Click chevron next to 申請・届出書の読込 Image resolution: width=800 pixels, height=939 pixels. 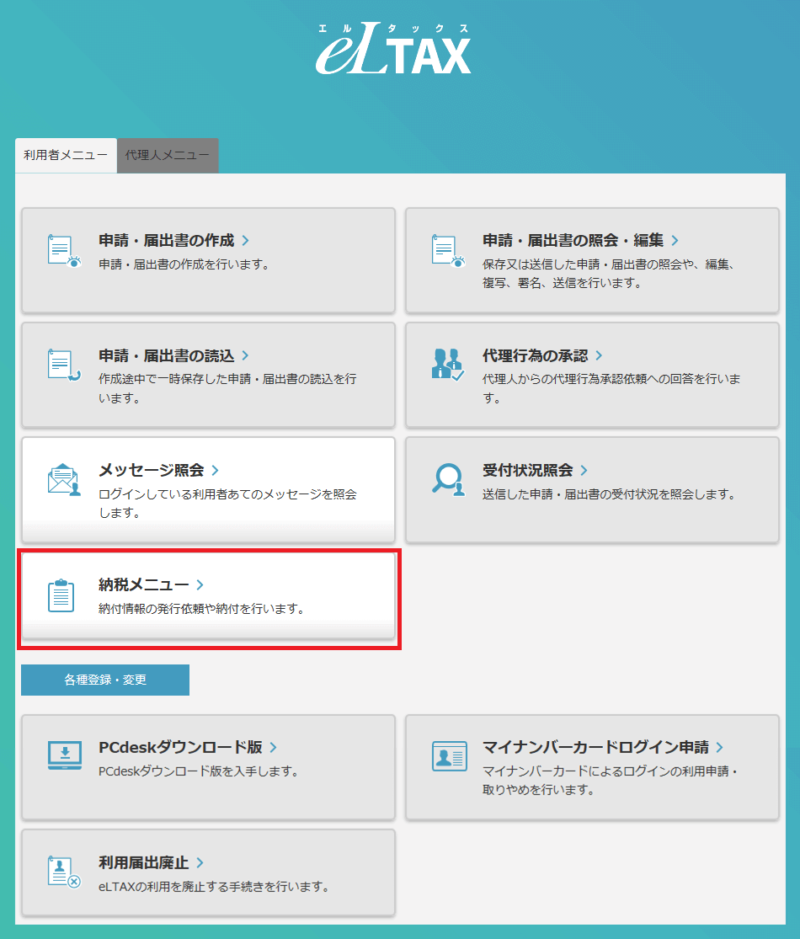[x=246, y=356]
